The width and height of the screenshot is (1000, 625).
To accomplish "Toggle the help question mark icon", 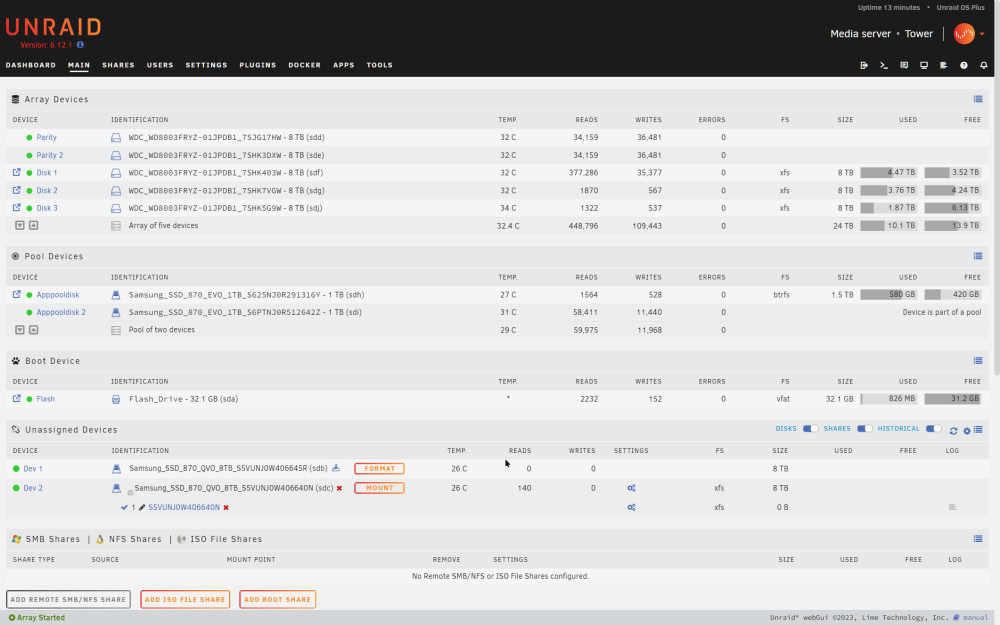I will pos(964,65).
